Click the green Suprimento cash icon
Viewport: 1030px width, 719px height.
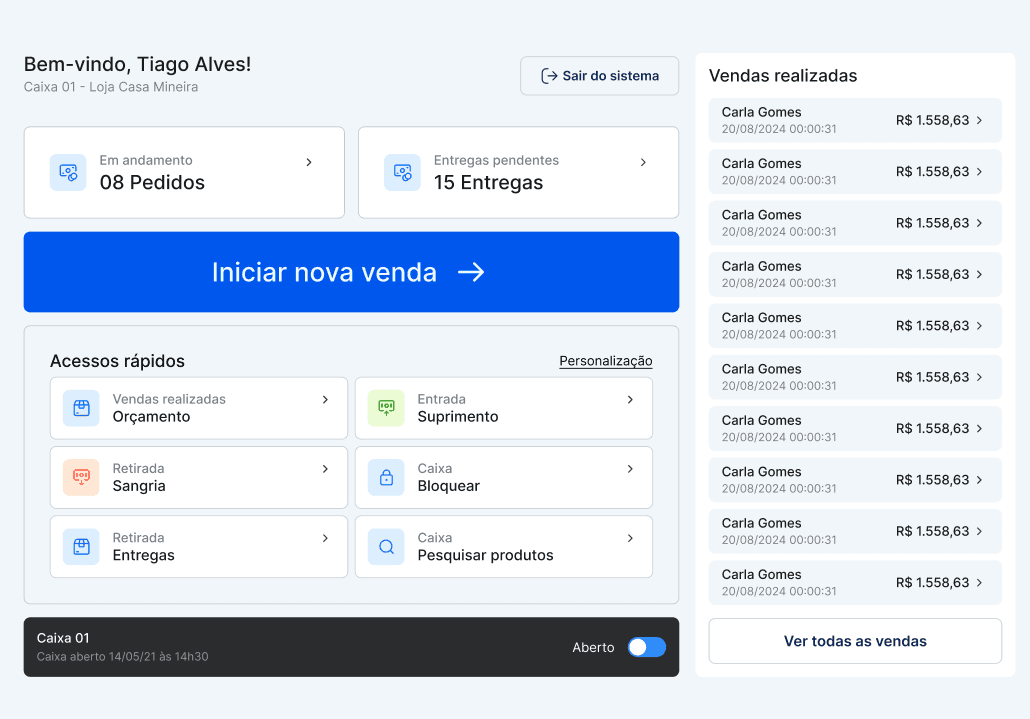[x=386, y=408]
